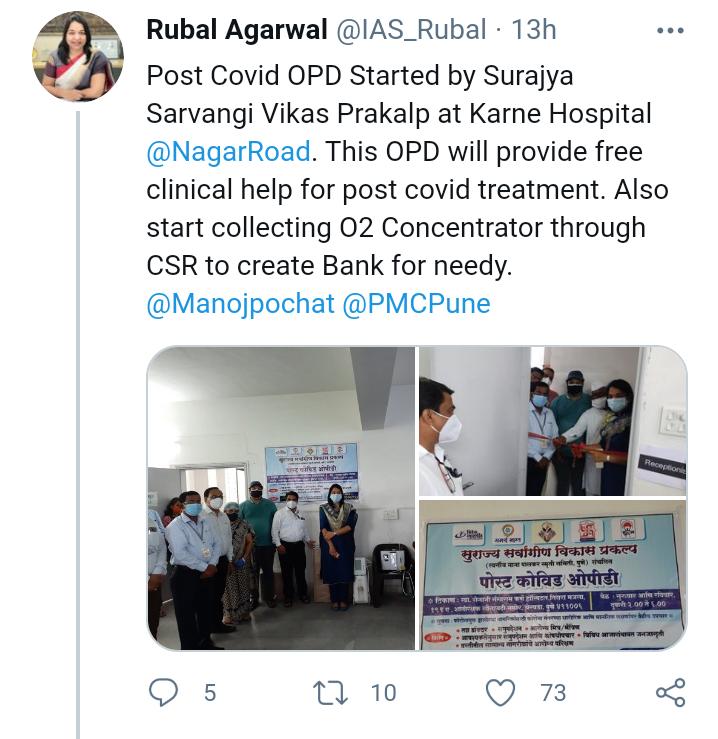View the like count 73

pos(553,693)
